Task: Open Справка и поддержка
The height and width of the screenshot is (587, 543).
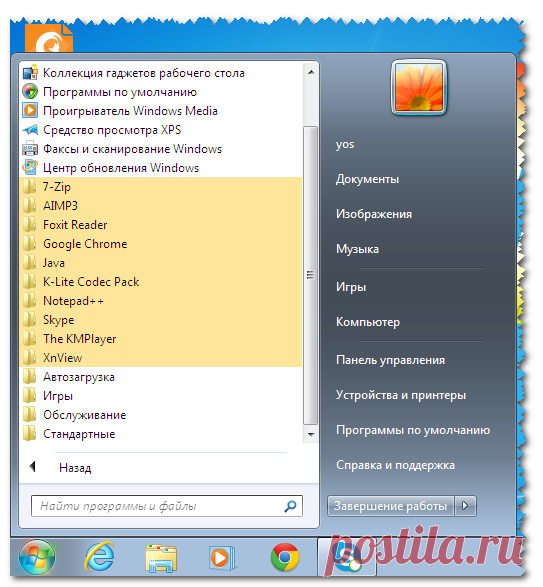Action: (x=395, y=465)
